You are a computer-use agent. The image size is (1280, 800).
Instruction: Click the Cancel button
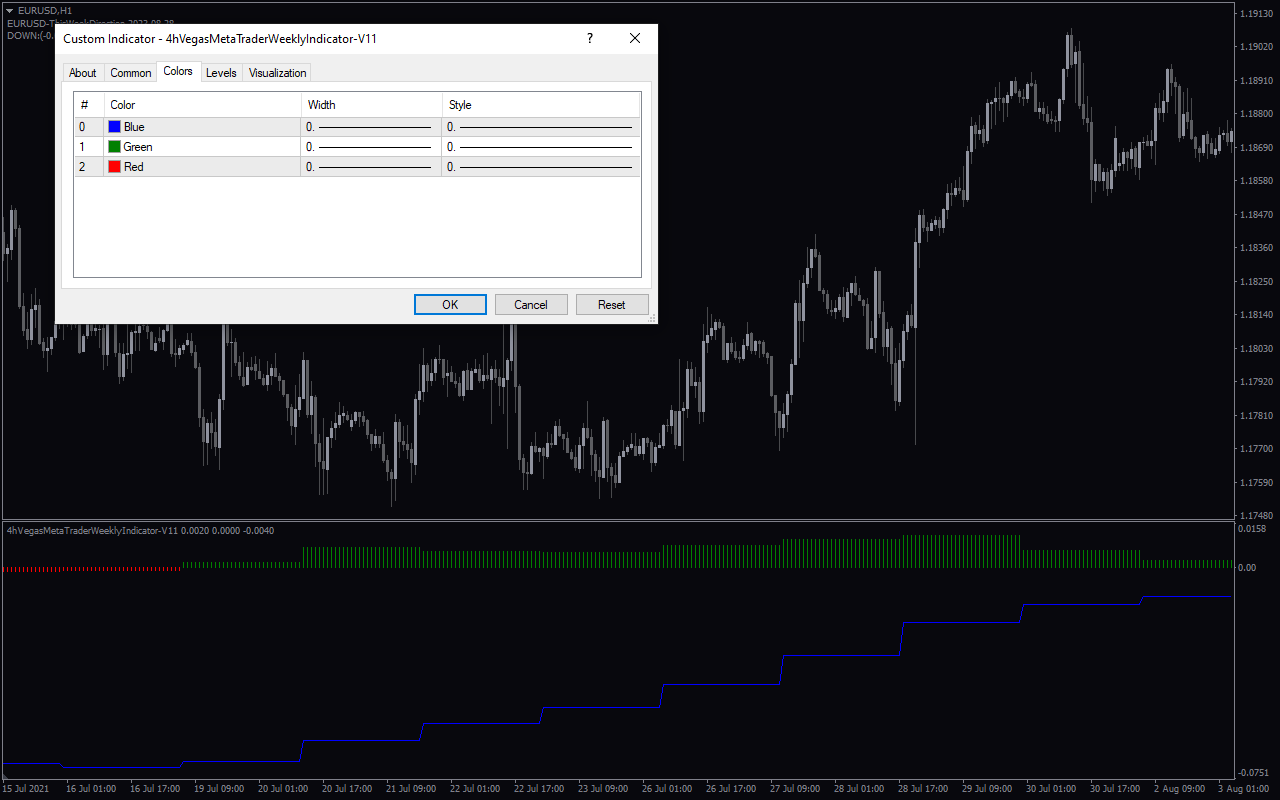click(531, 305)
